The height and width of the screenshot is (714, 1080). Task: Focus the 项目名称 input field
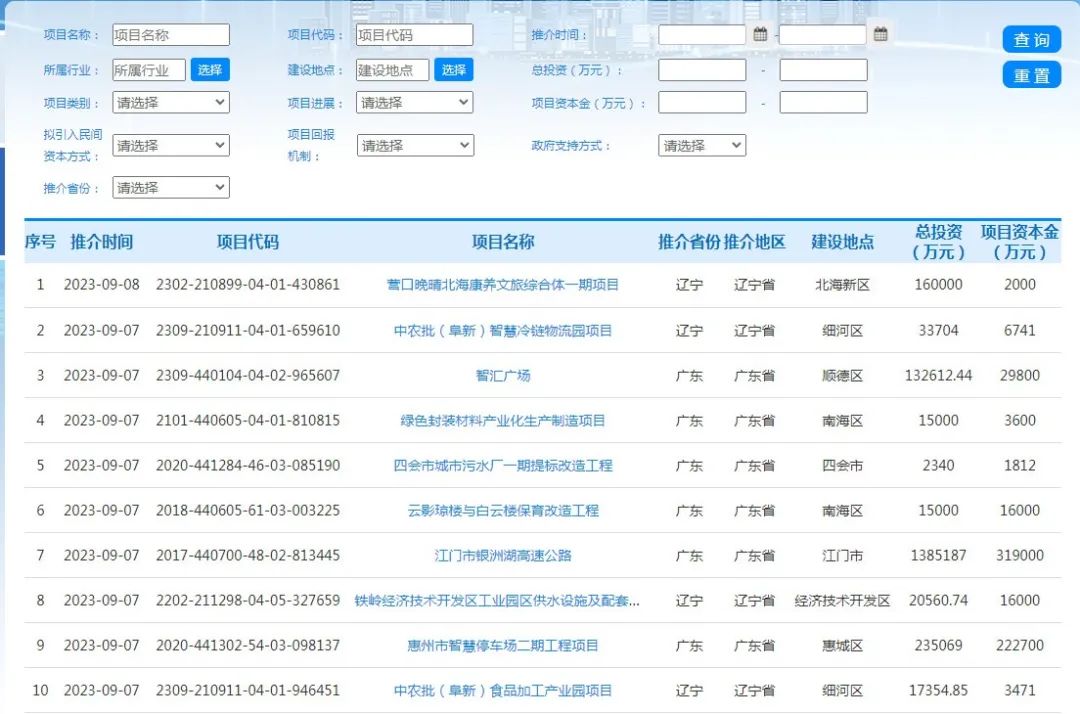pos(171,35)
